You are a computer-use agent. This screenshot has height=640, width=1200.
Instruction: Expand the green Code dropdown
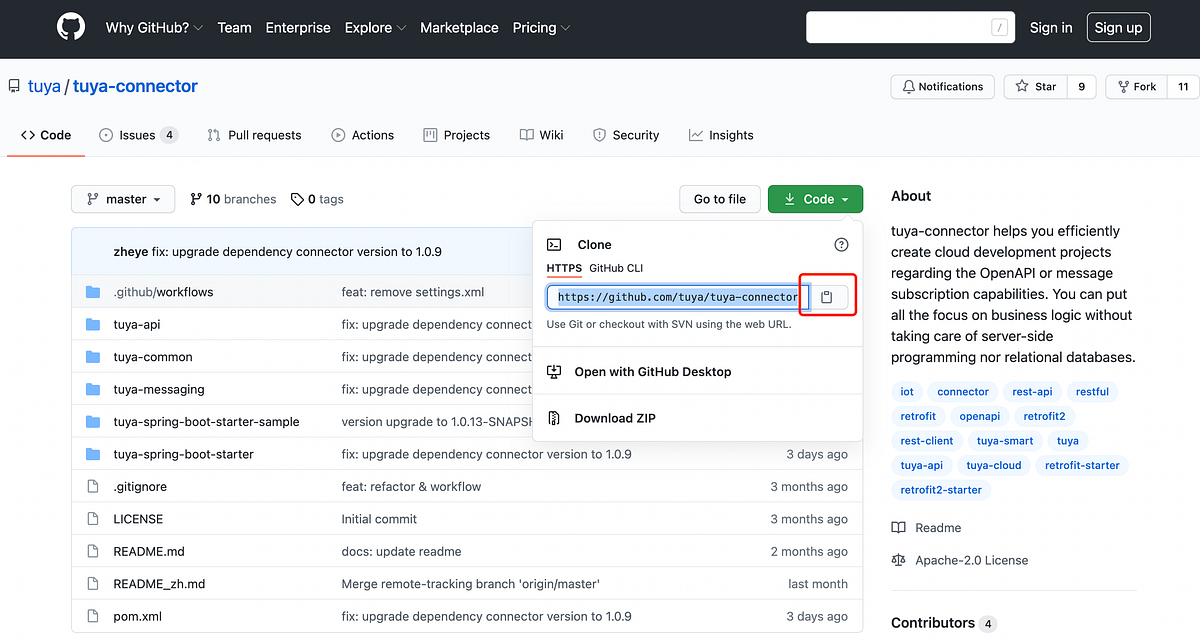coord(815,199)
